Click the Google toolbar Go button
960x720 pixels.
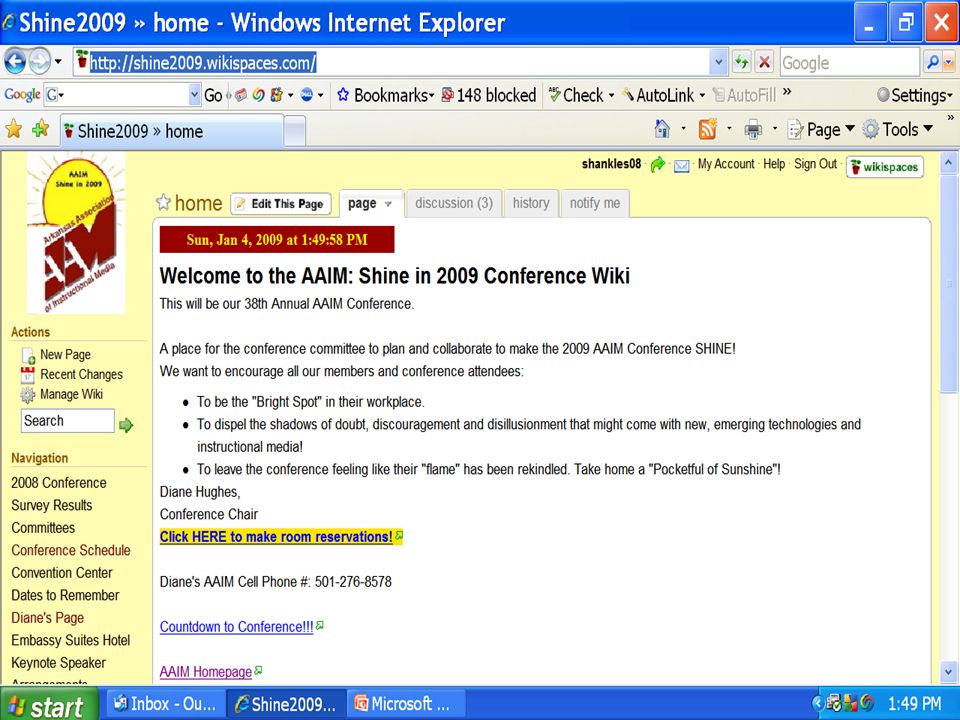(213, 95)
